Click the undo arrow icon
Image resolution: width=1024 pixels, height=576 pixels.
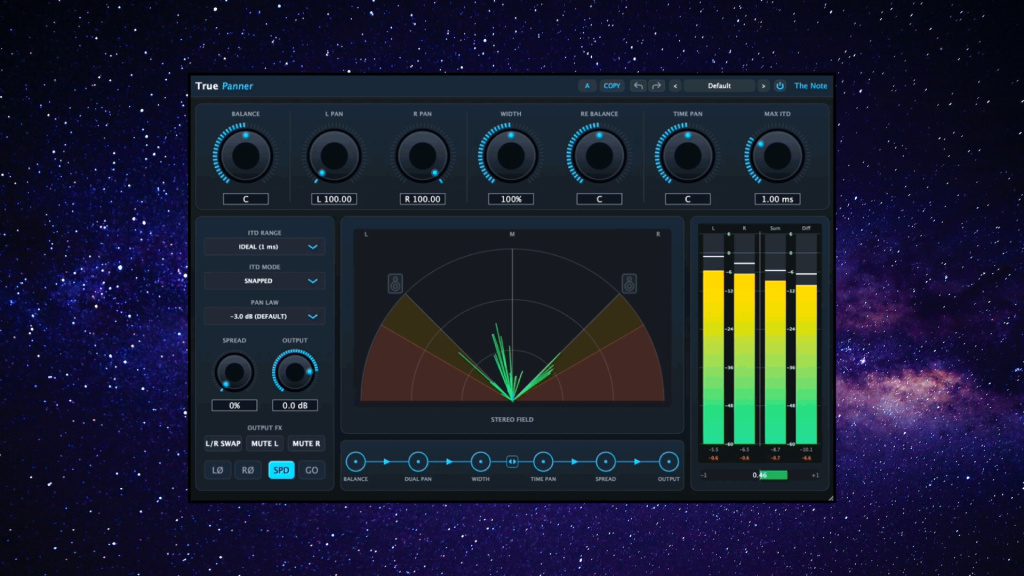pyautogui.click(x=638, y=86)
